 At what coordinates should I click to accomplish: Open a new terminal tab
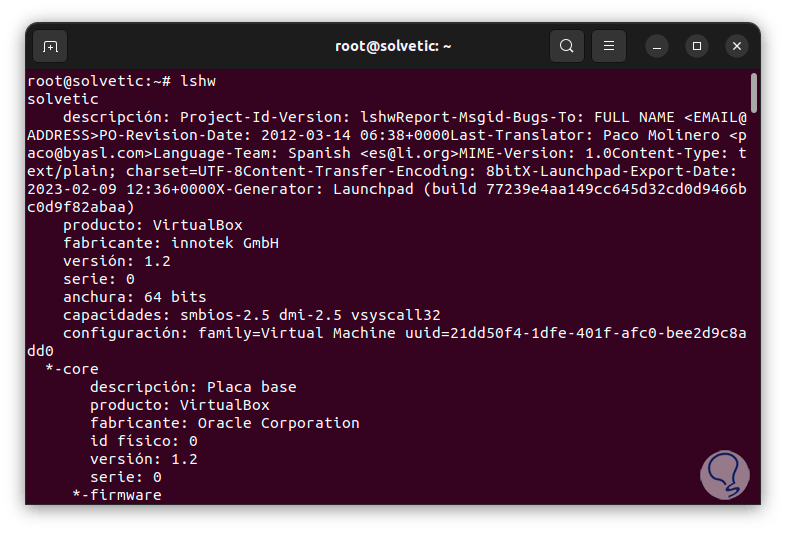[x=50, y=46]
